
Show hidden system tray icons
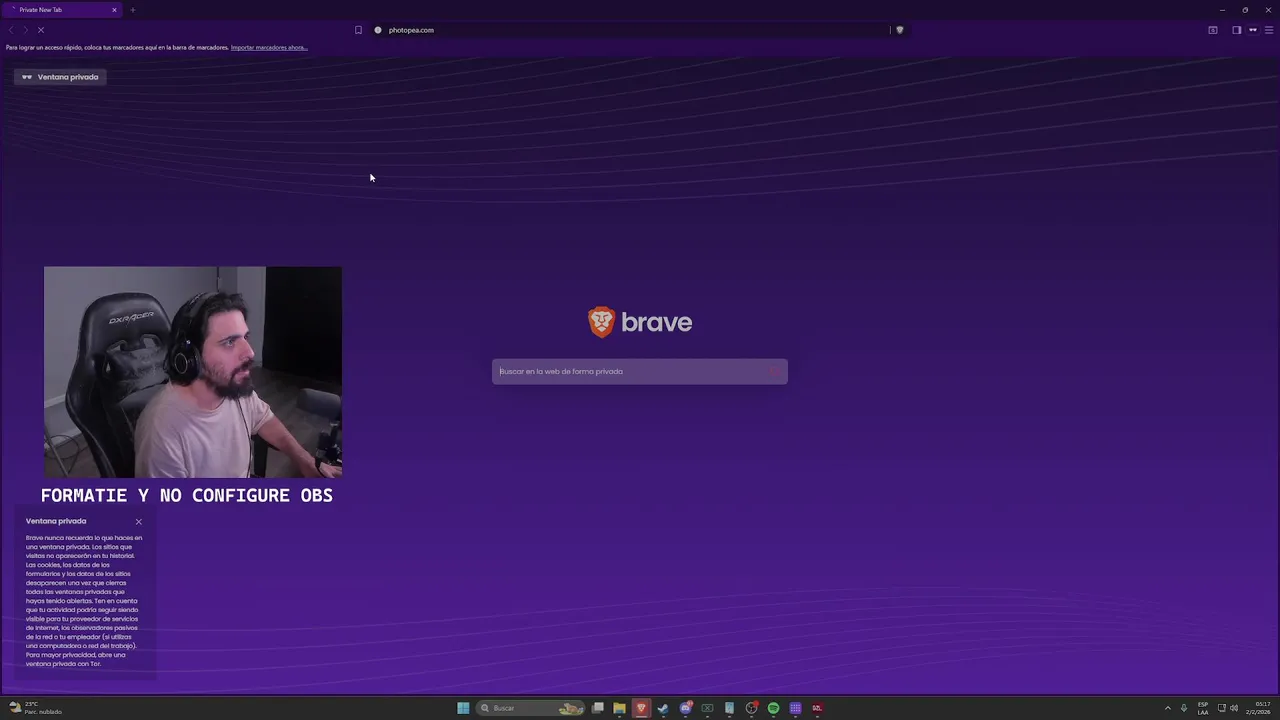[x=1167, y=708]
